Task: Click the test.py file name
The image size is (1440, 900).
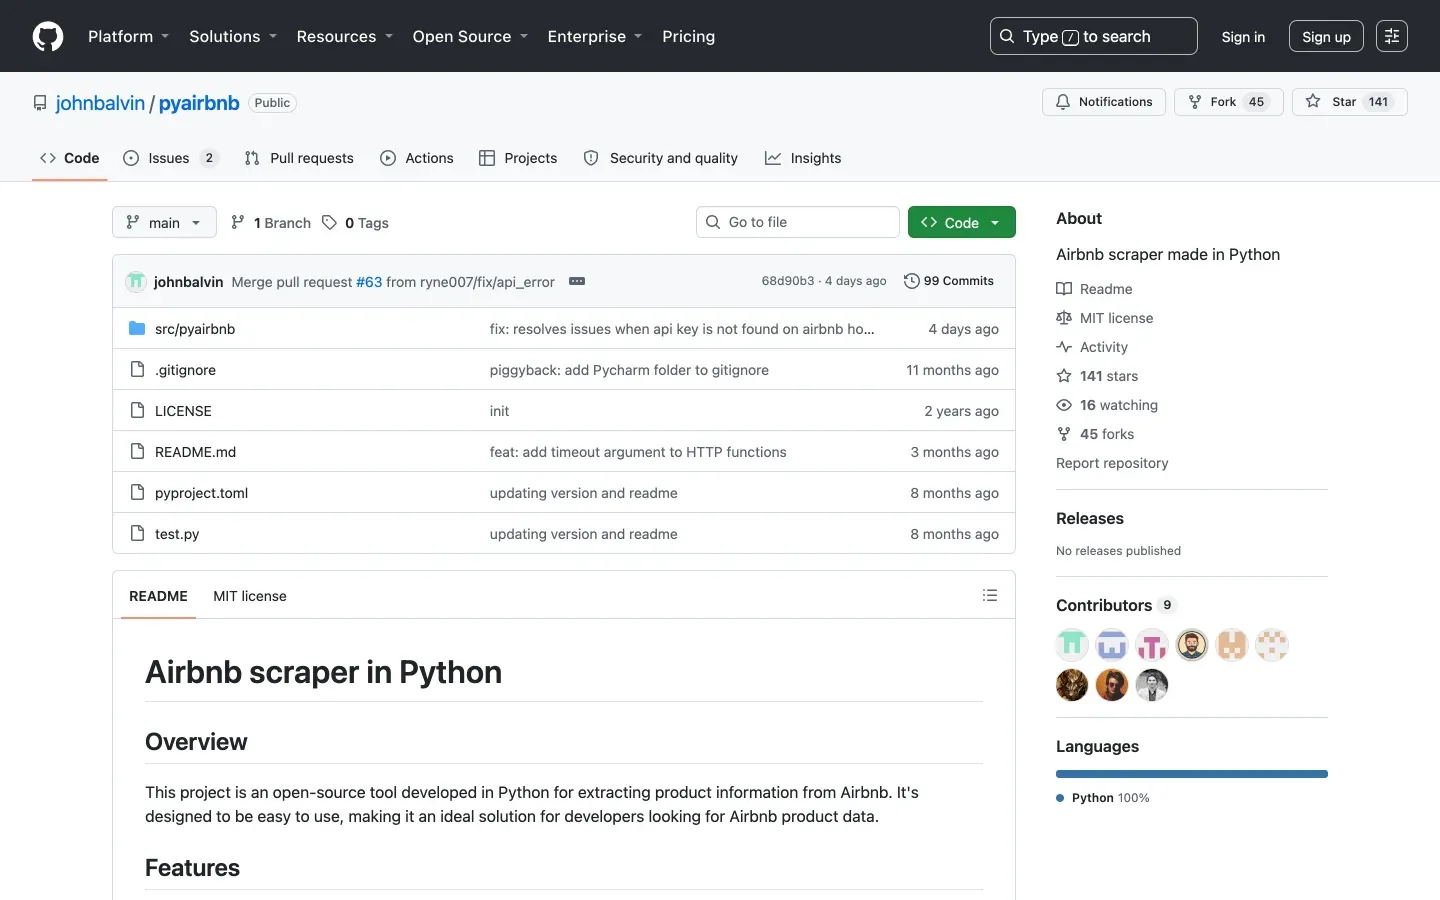Action: coord(177,534)
